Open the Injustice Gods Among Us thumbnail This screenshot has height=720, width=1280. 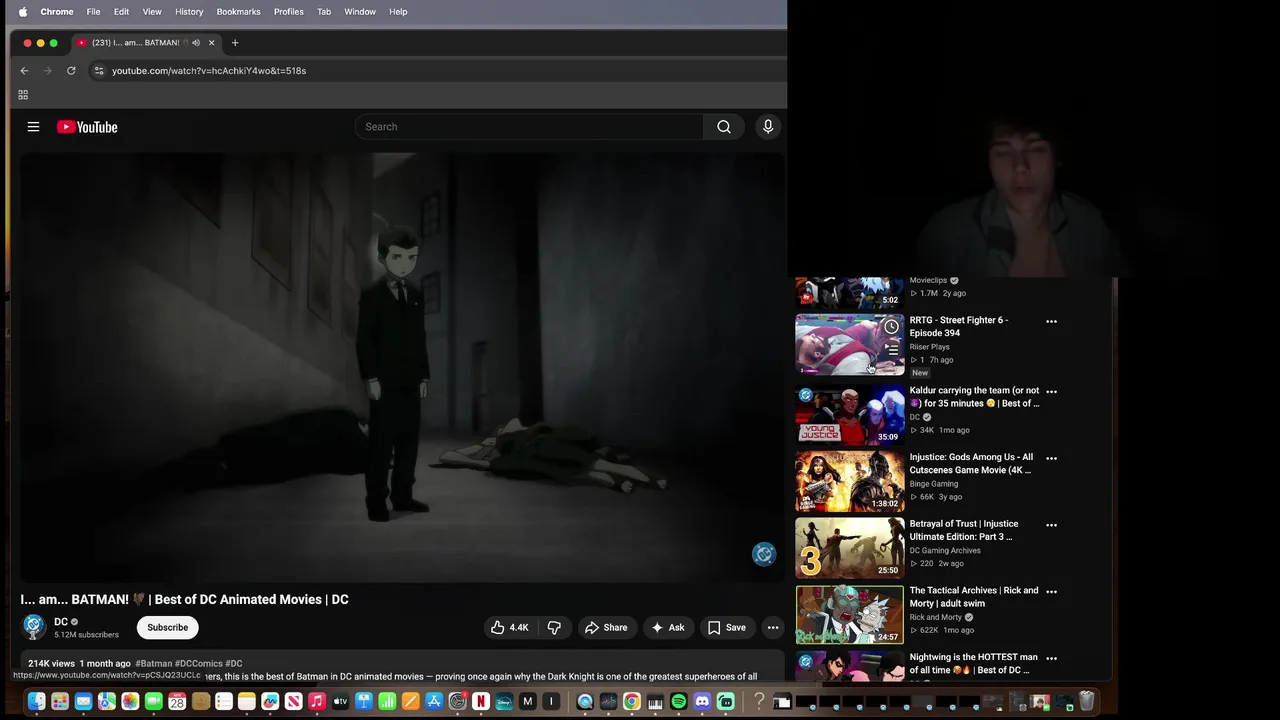[x=849, y=481]
